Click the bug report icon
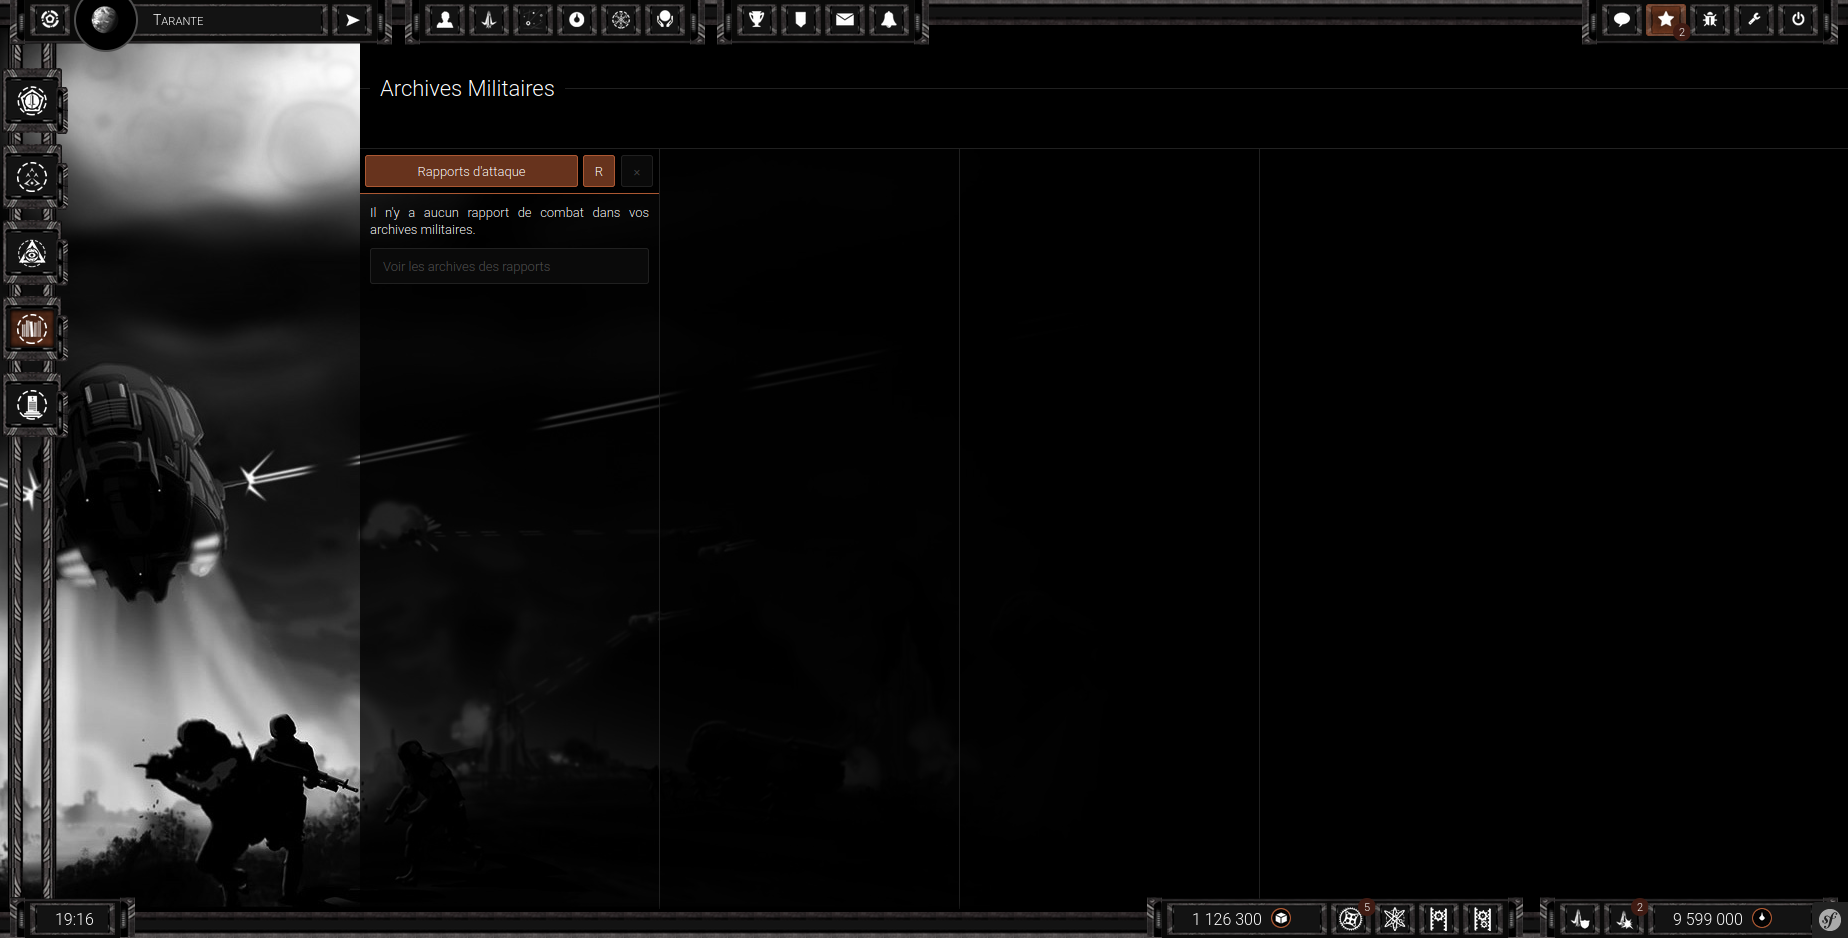 [1710, 20]
